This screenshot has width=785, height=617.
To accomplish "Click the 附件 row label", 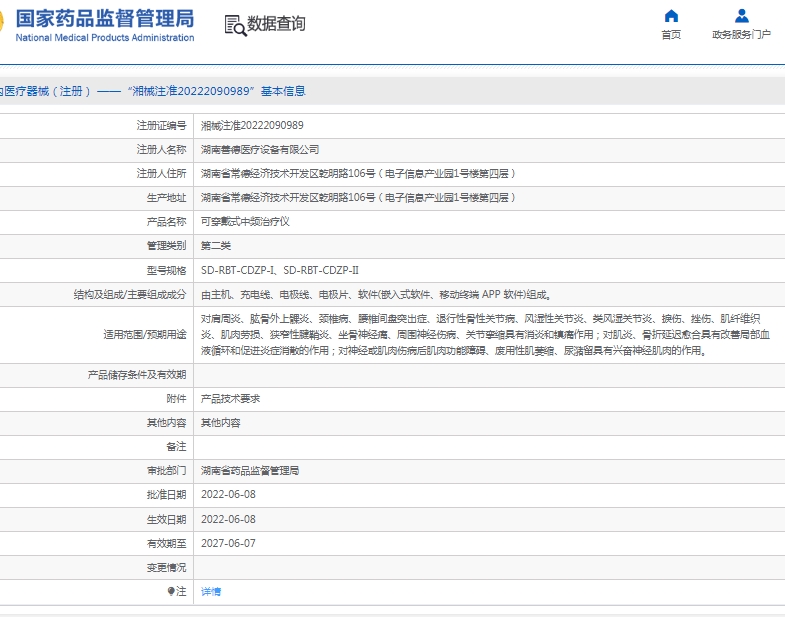I will (x=176, y=399).
